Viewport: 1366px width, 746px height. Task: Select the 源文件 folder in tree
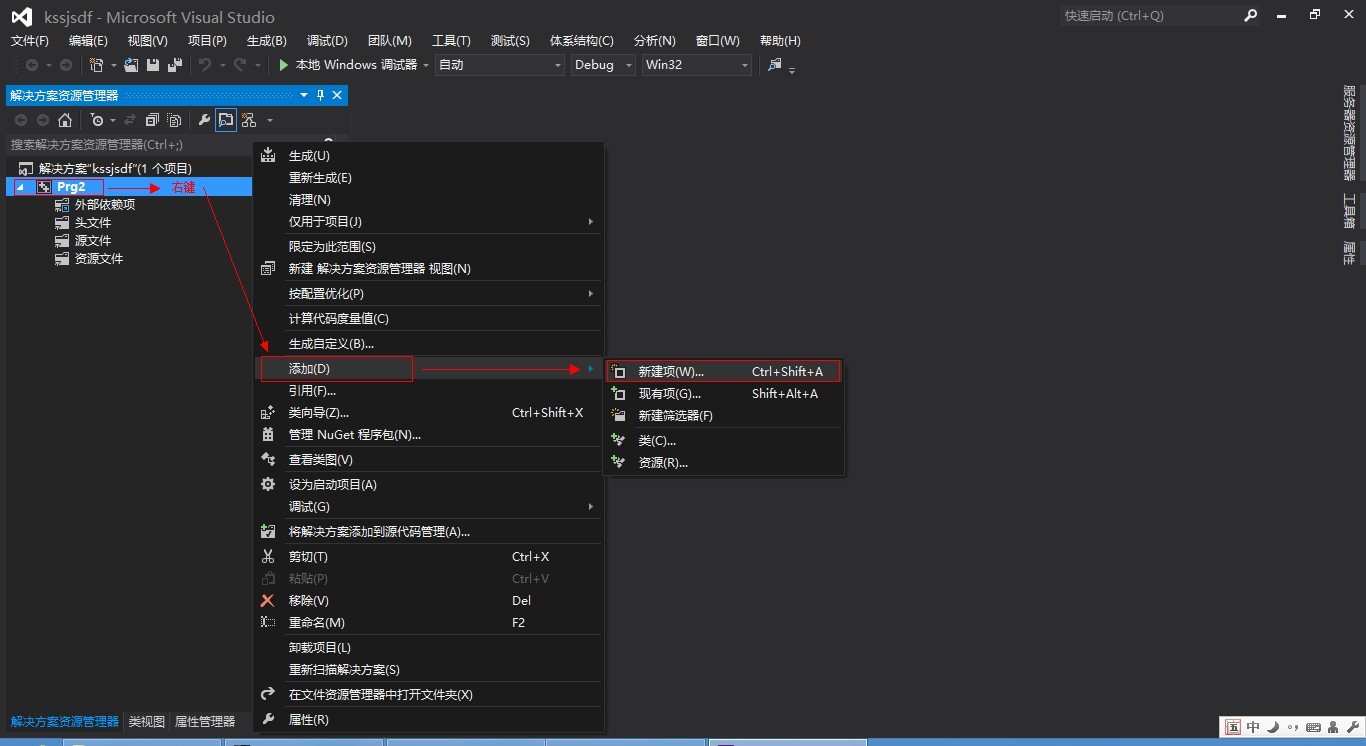pos(93,241)
